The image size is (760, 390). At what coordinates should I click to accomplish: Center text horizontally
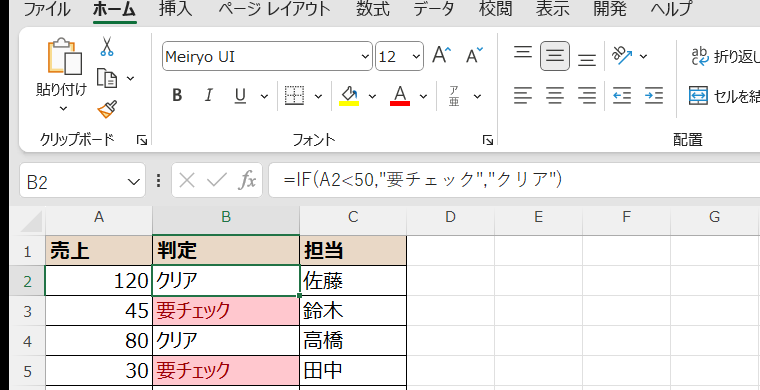tap(555, 95)
